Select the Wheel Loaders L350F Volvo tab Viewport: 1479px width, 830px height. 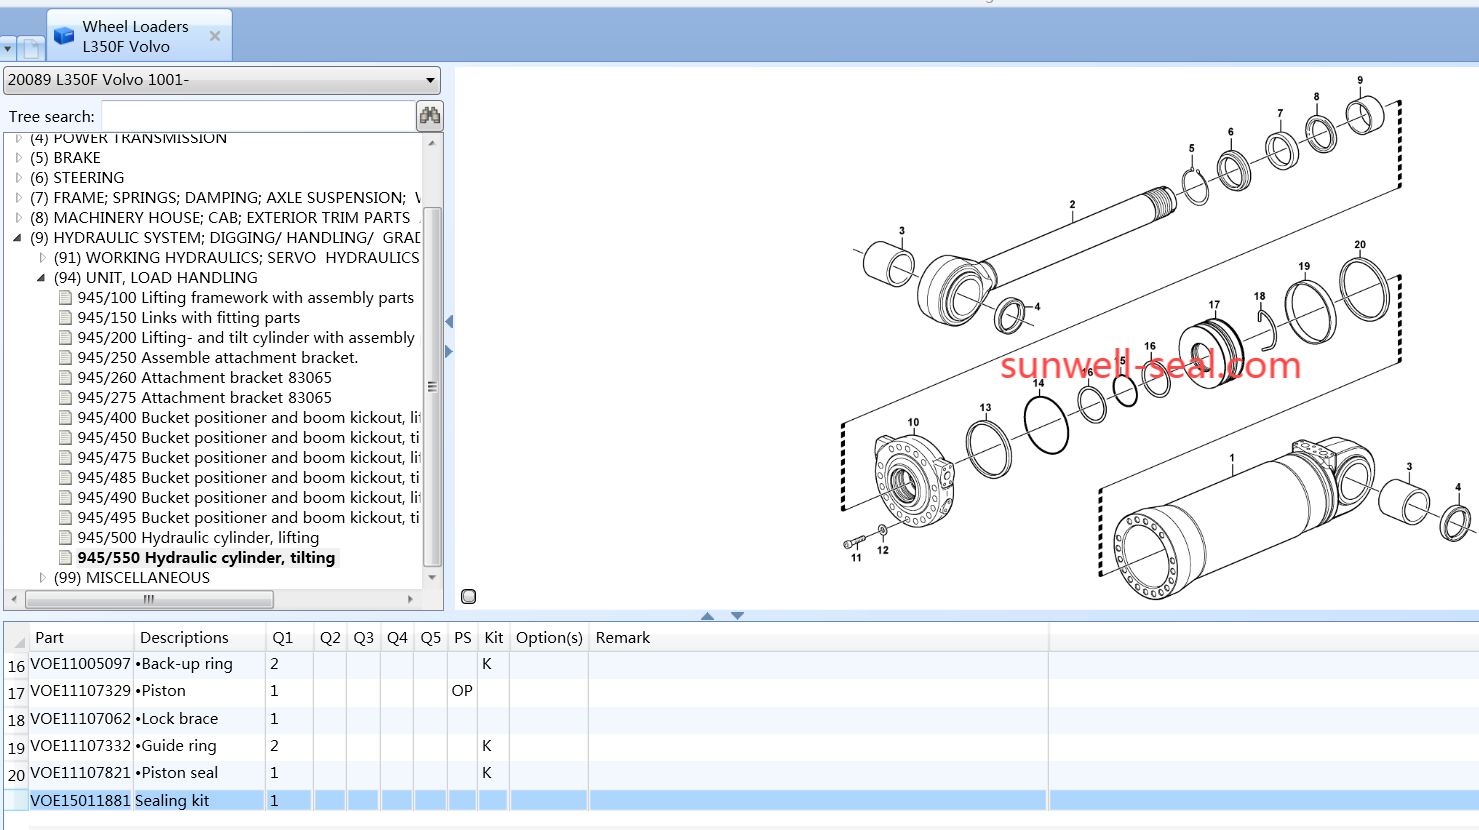coord(135,36)
